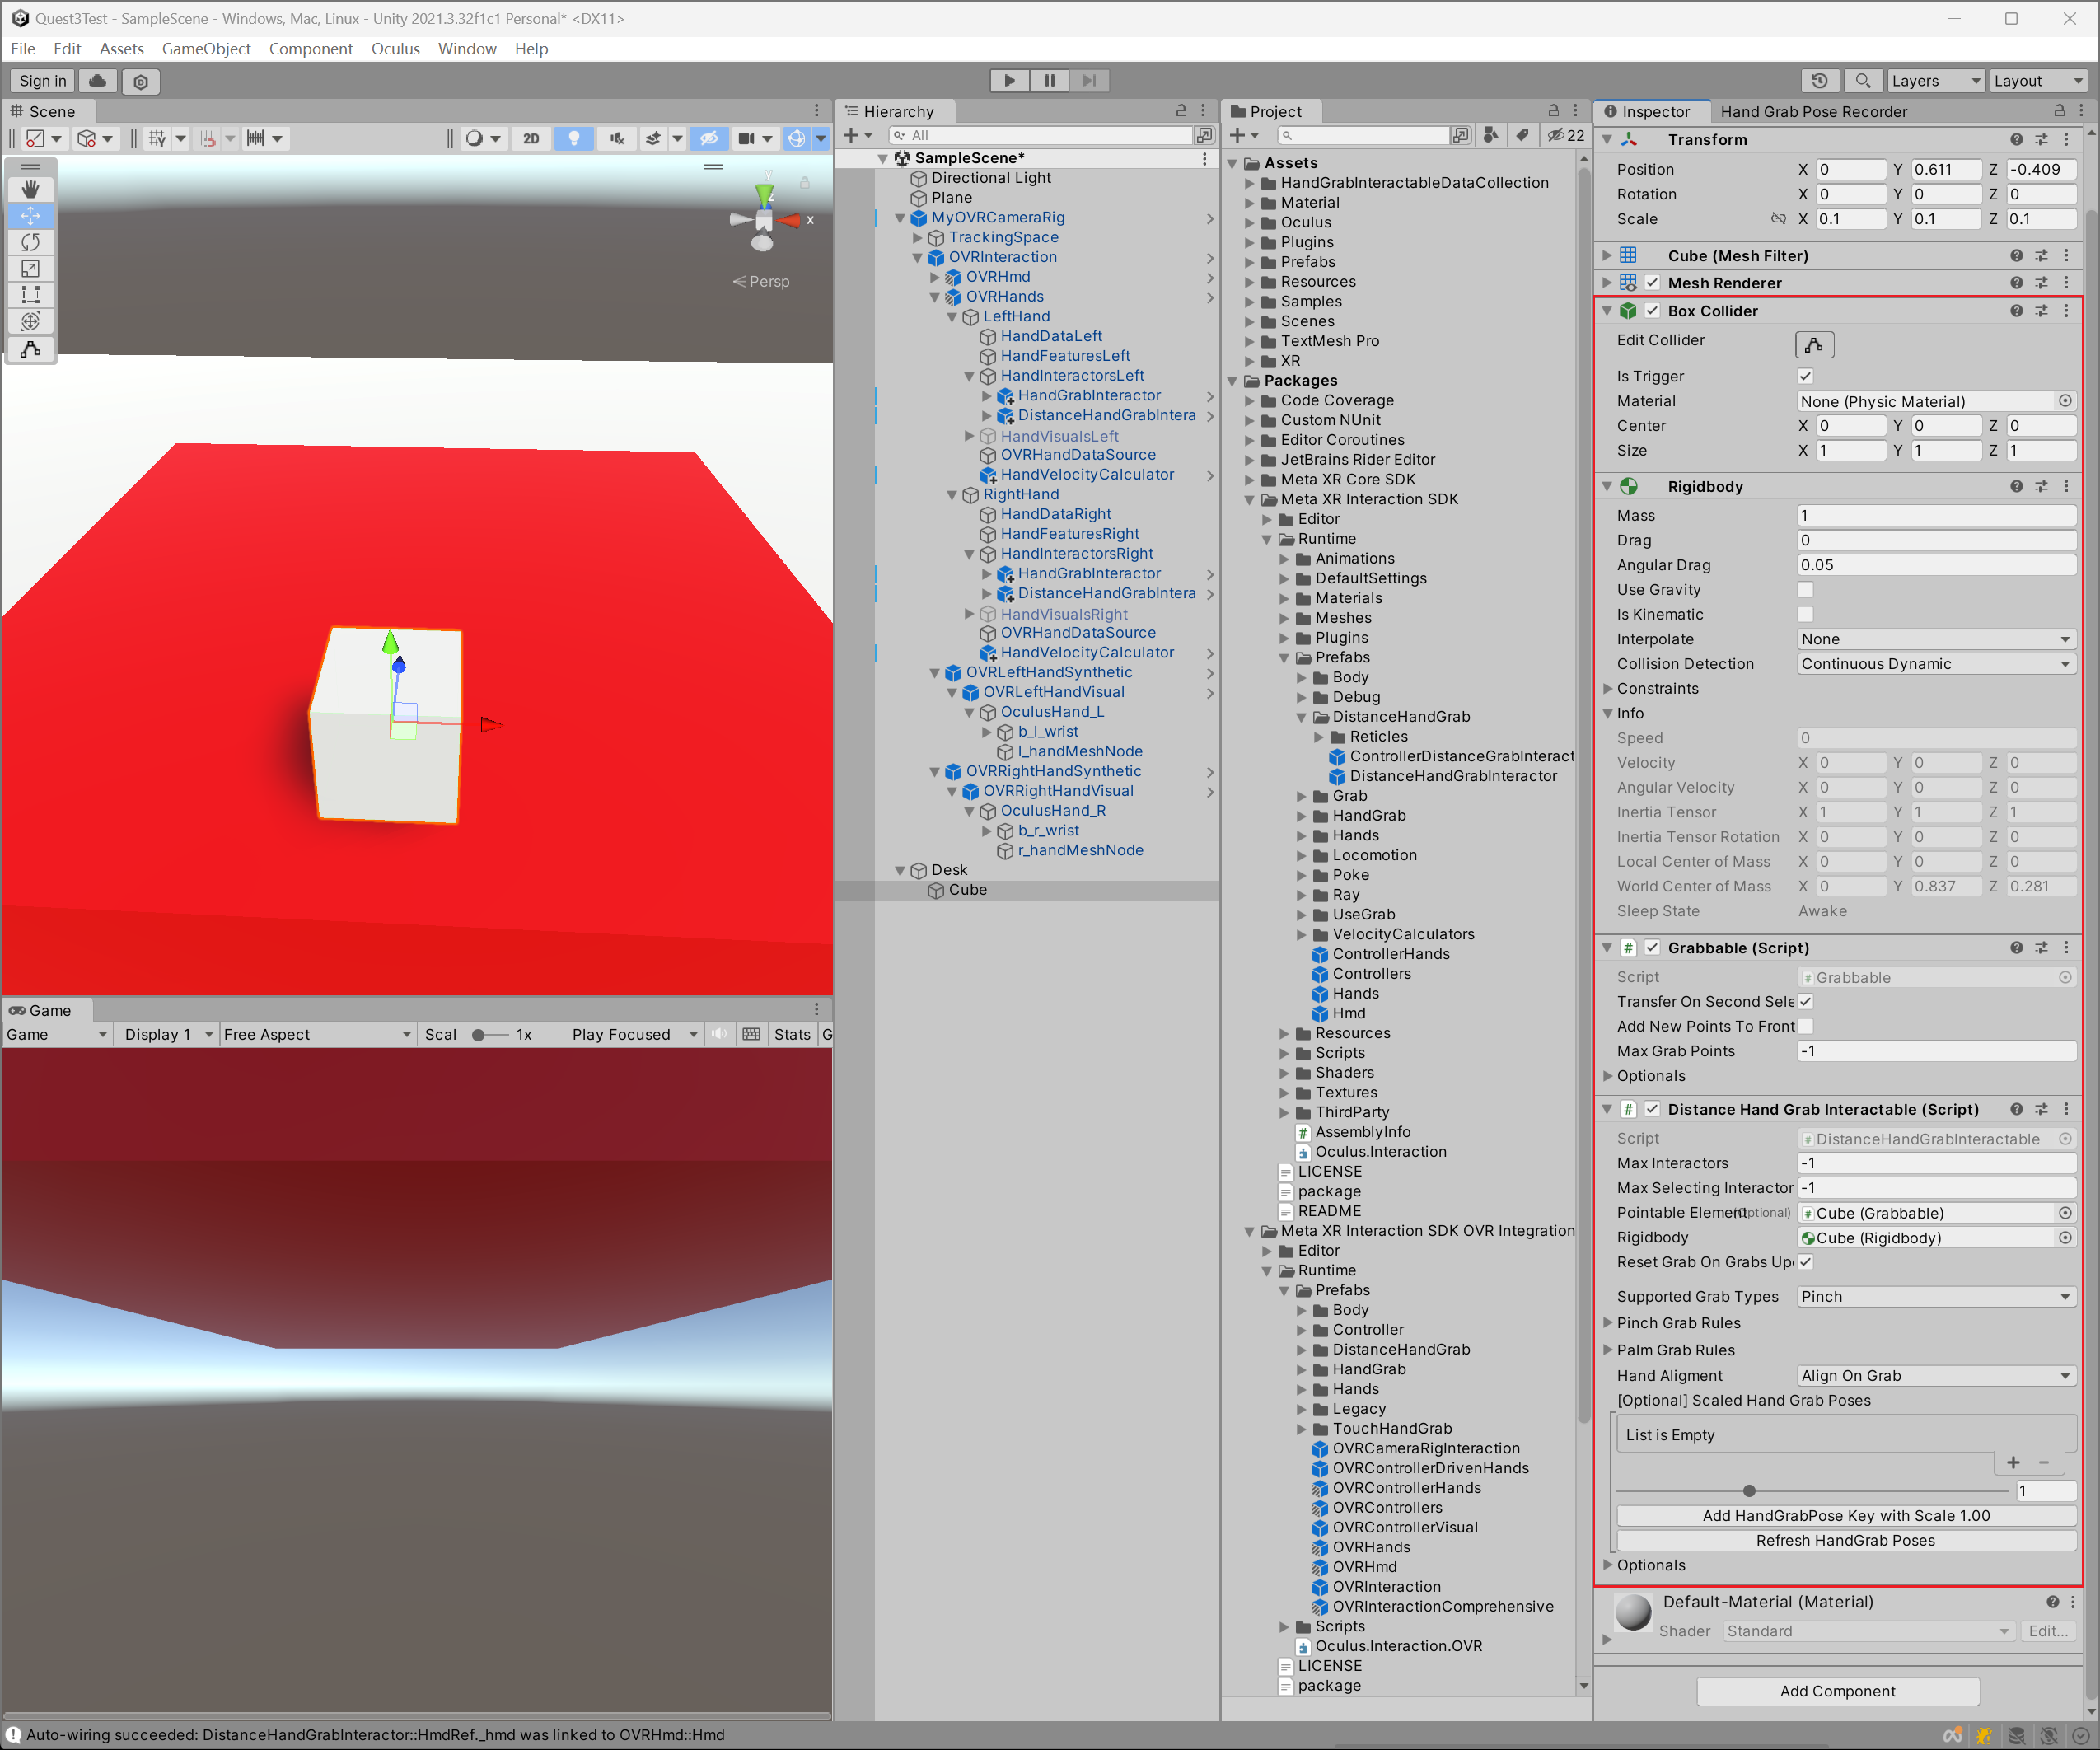This screenshot has width=2100, height=1750.
Task: Expand Pinch Grab Rules
Action: point(1609,1322)
